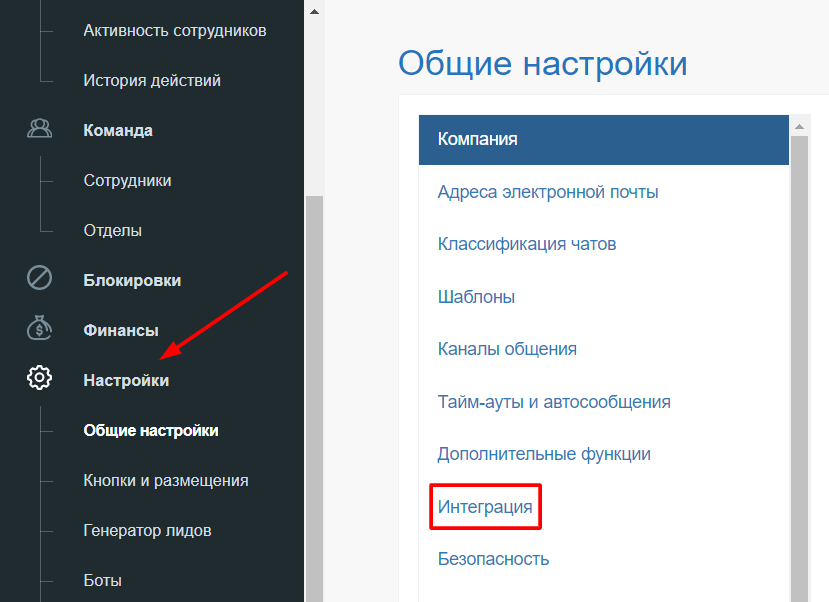This screenshot has width=829, height=602.
Task: Select Сотрудники under Команда
Action: pos(127,180)
